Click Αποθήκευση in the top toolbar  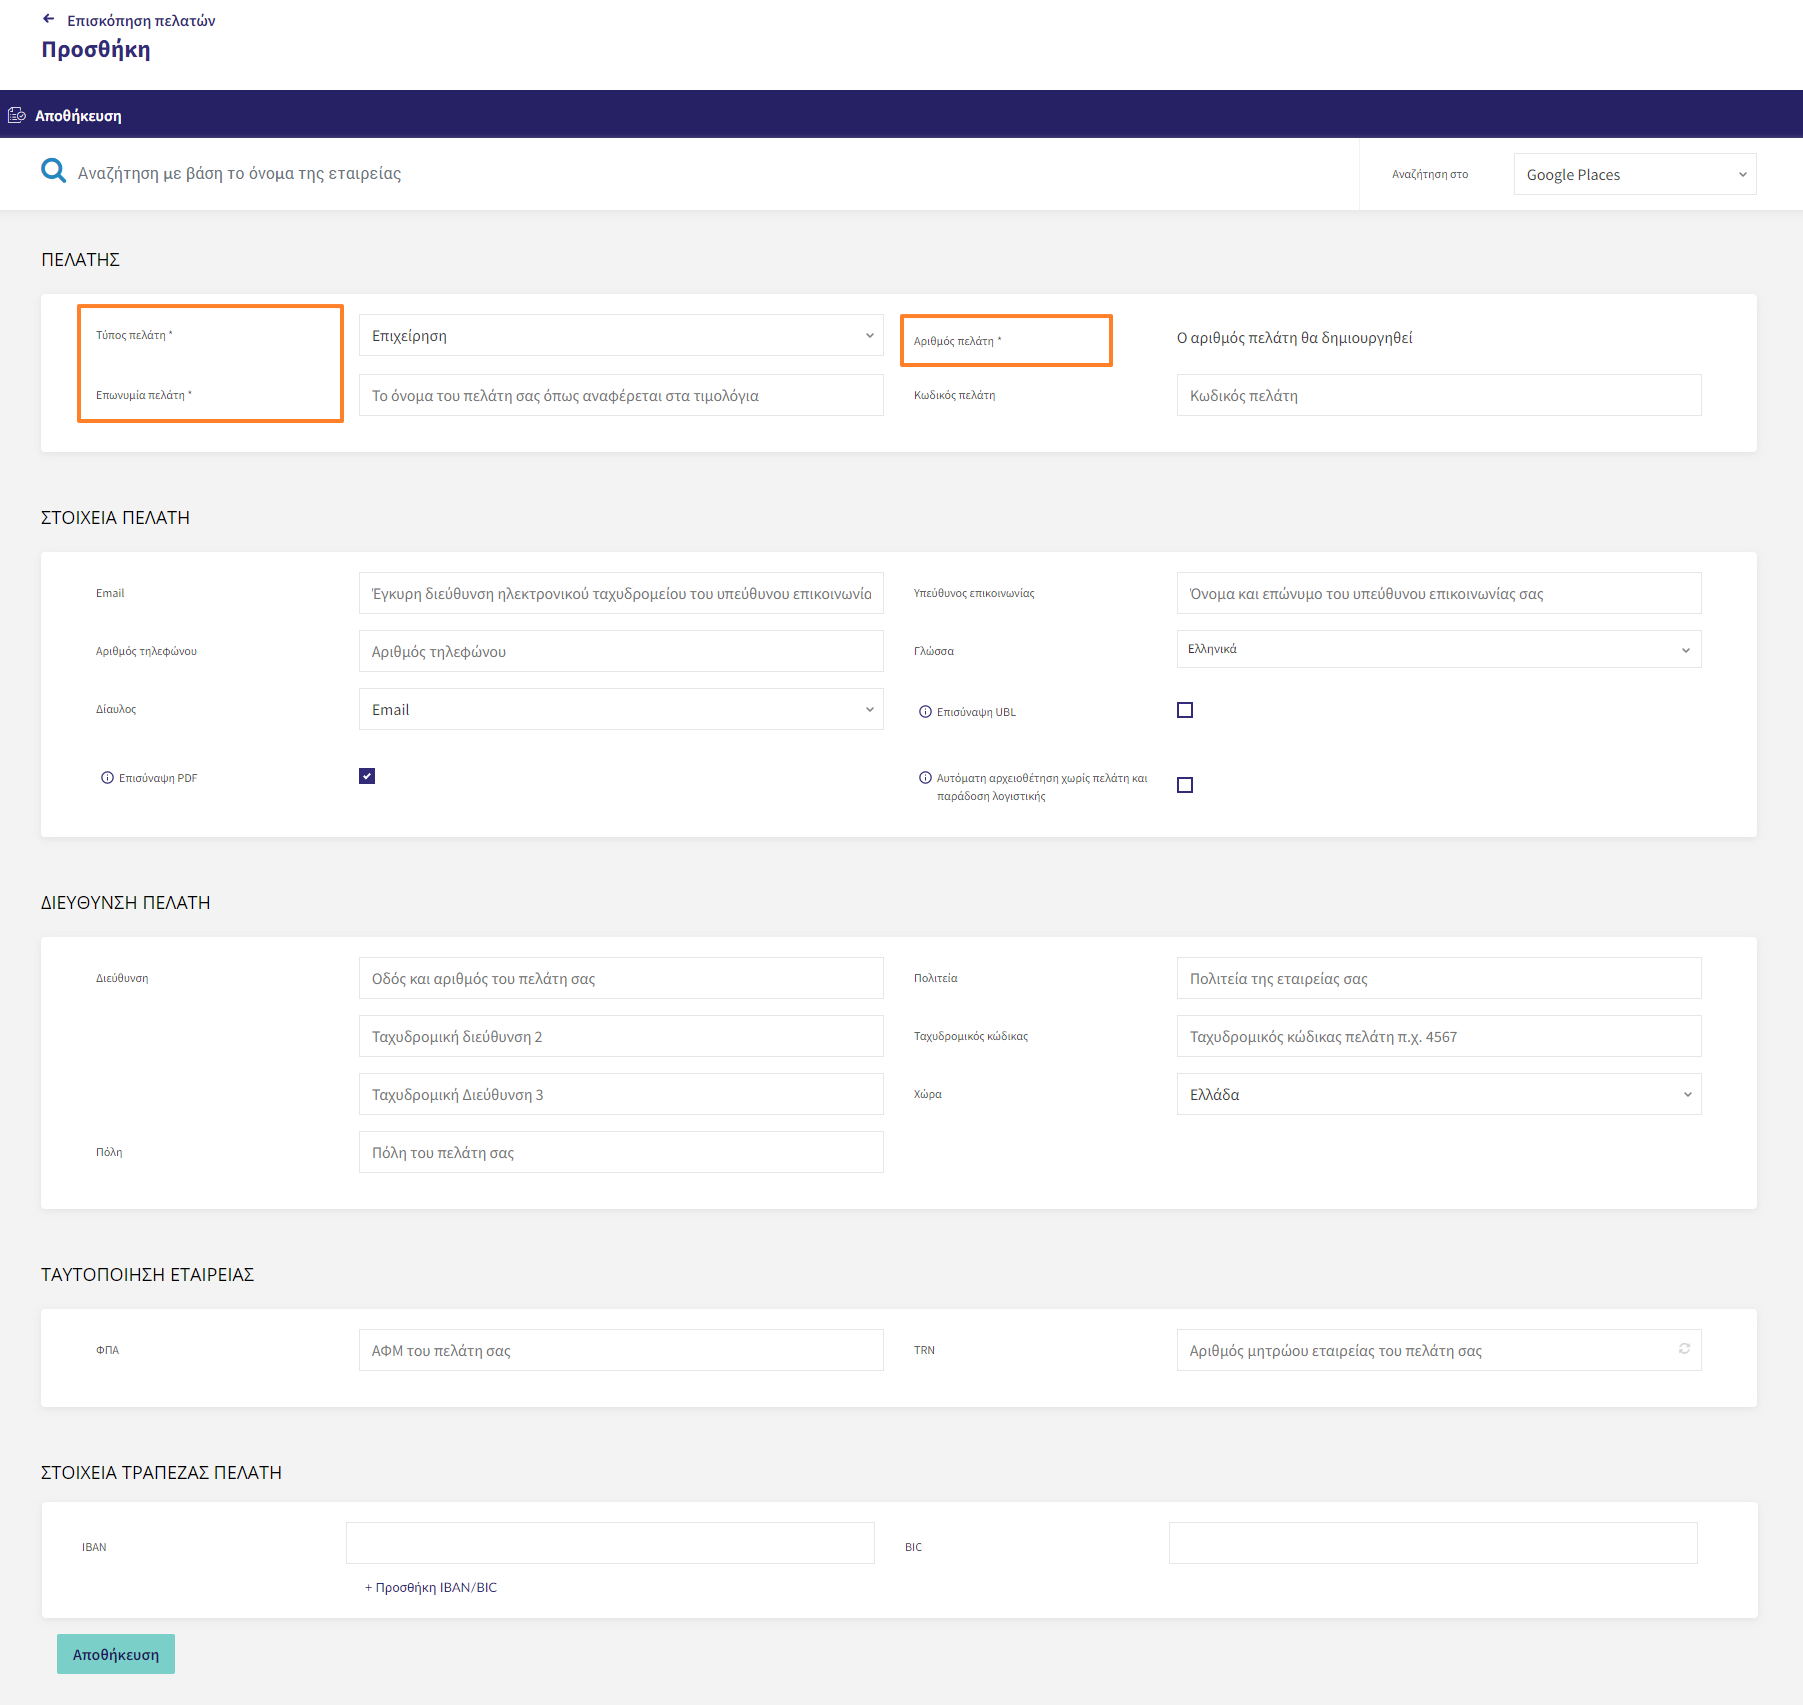78,116
